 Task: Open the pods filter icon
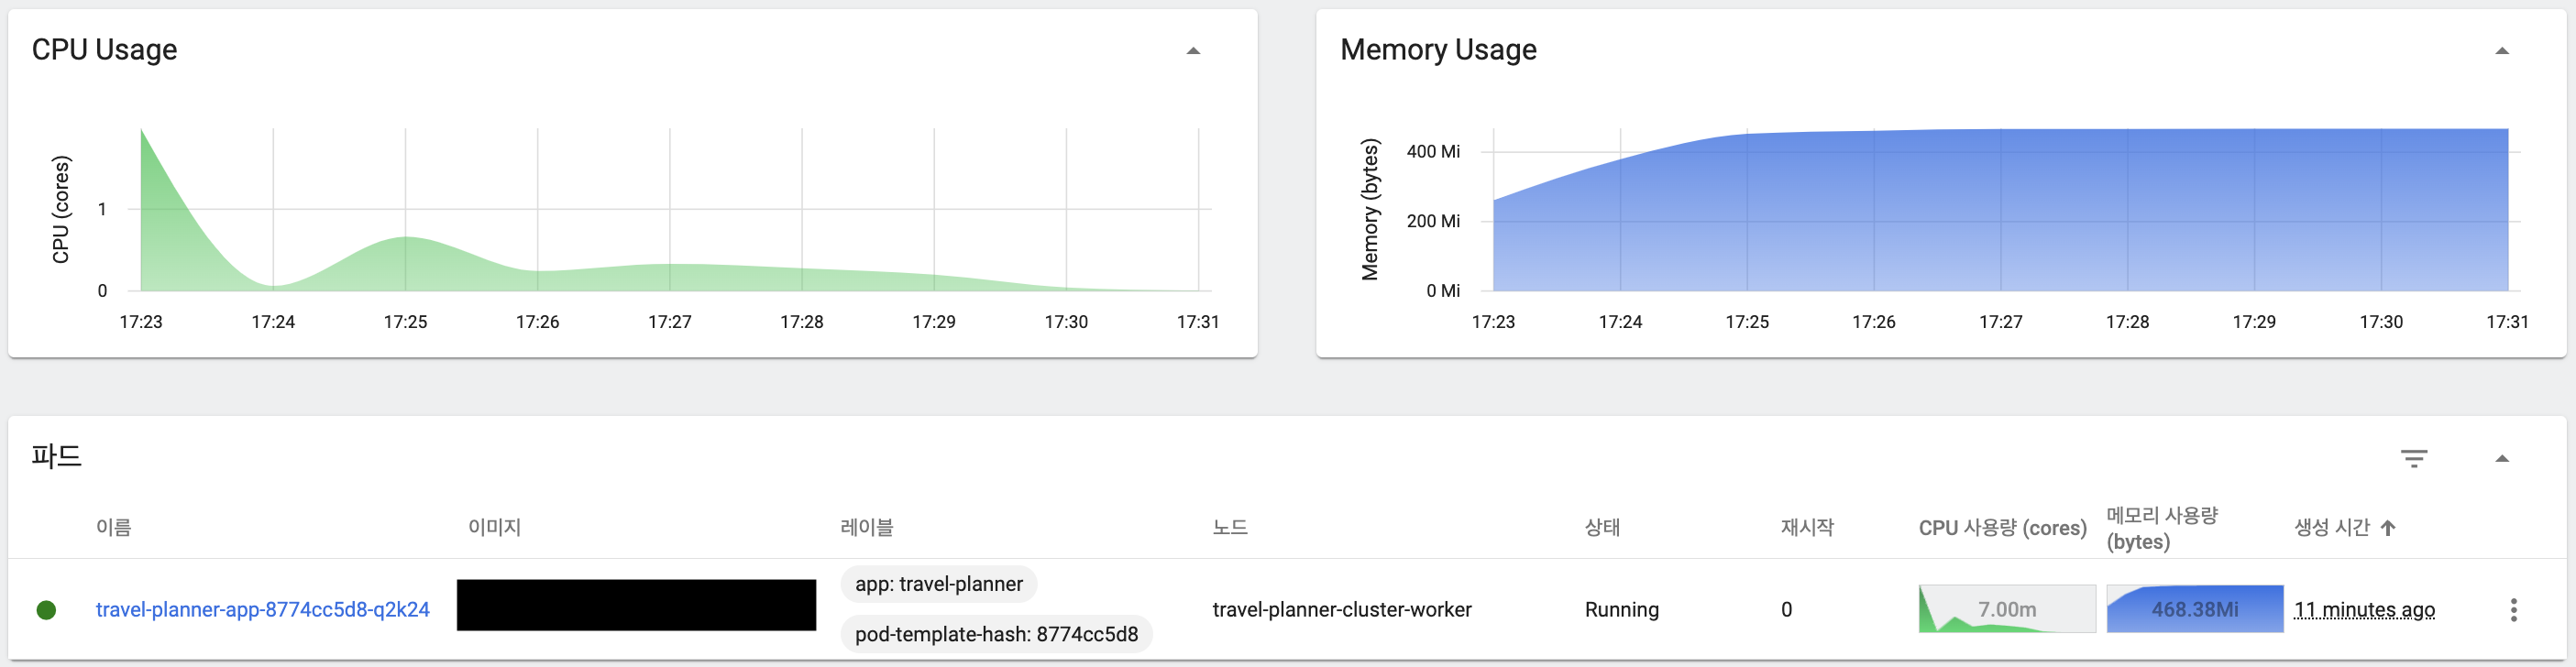2413,459
